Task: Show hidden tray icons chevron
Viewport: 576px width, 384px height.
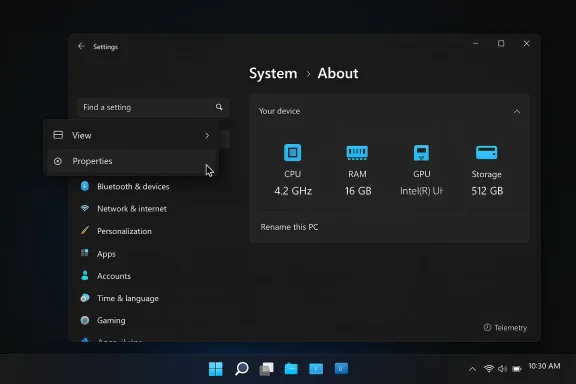Action: (x=472, y=369)
